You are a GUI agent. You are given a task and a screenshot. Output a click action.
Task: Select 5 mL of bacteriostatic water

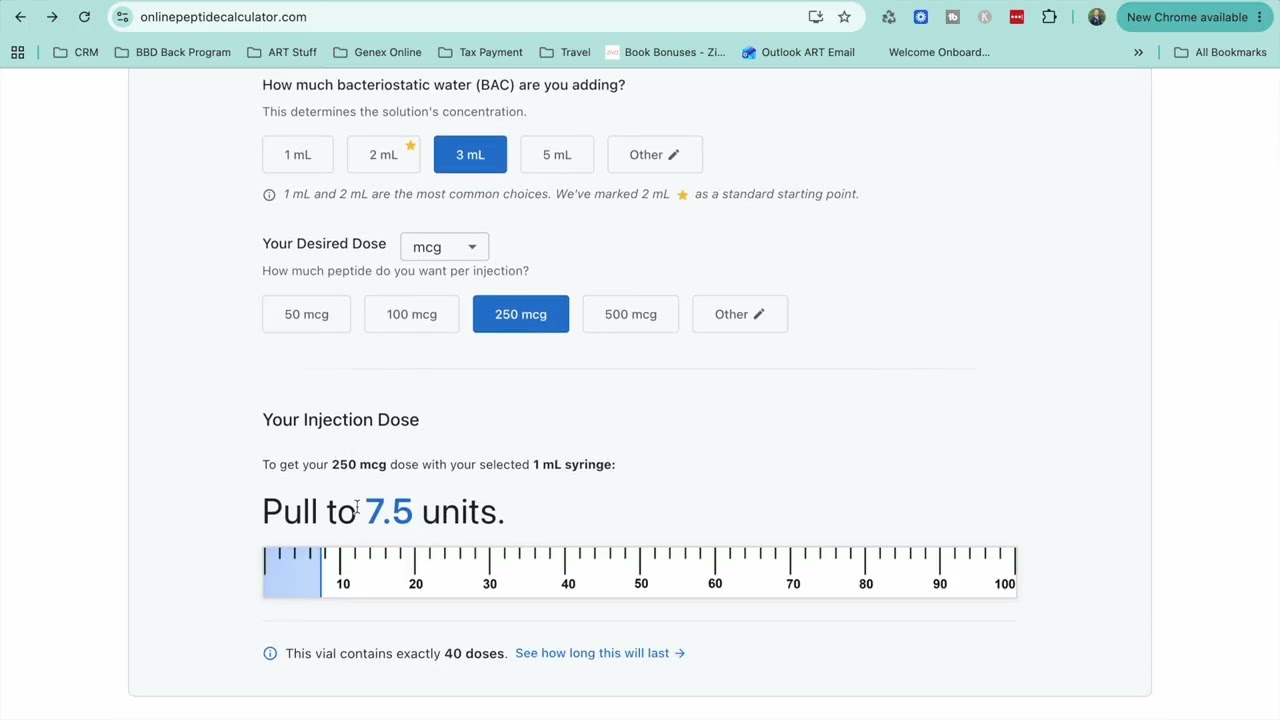[557, 154]
